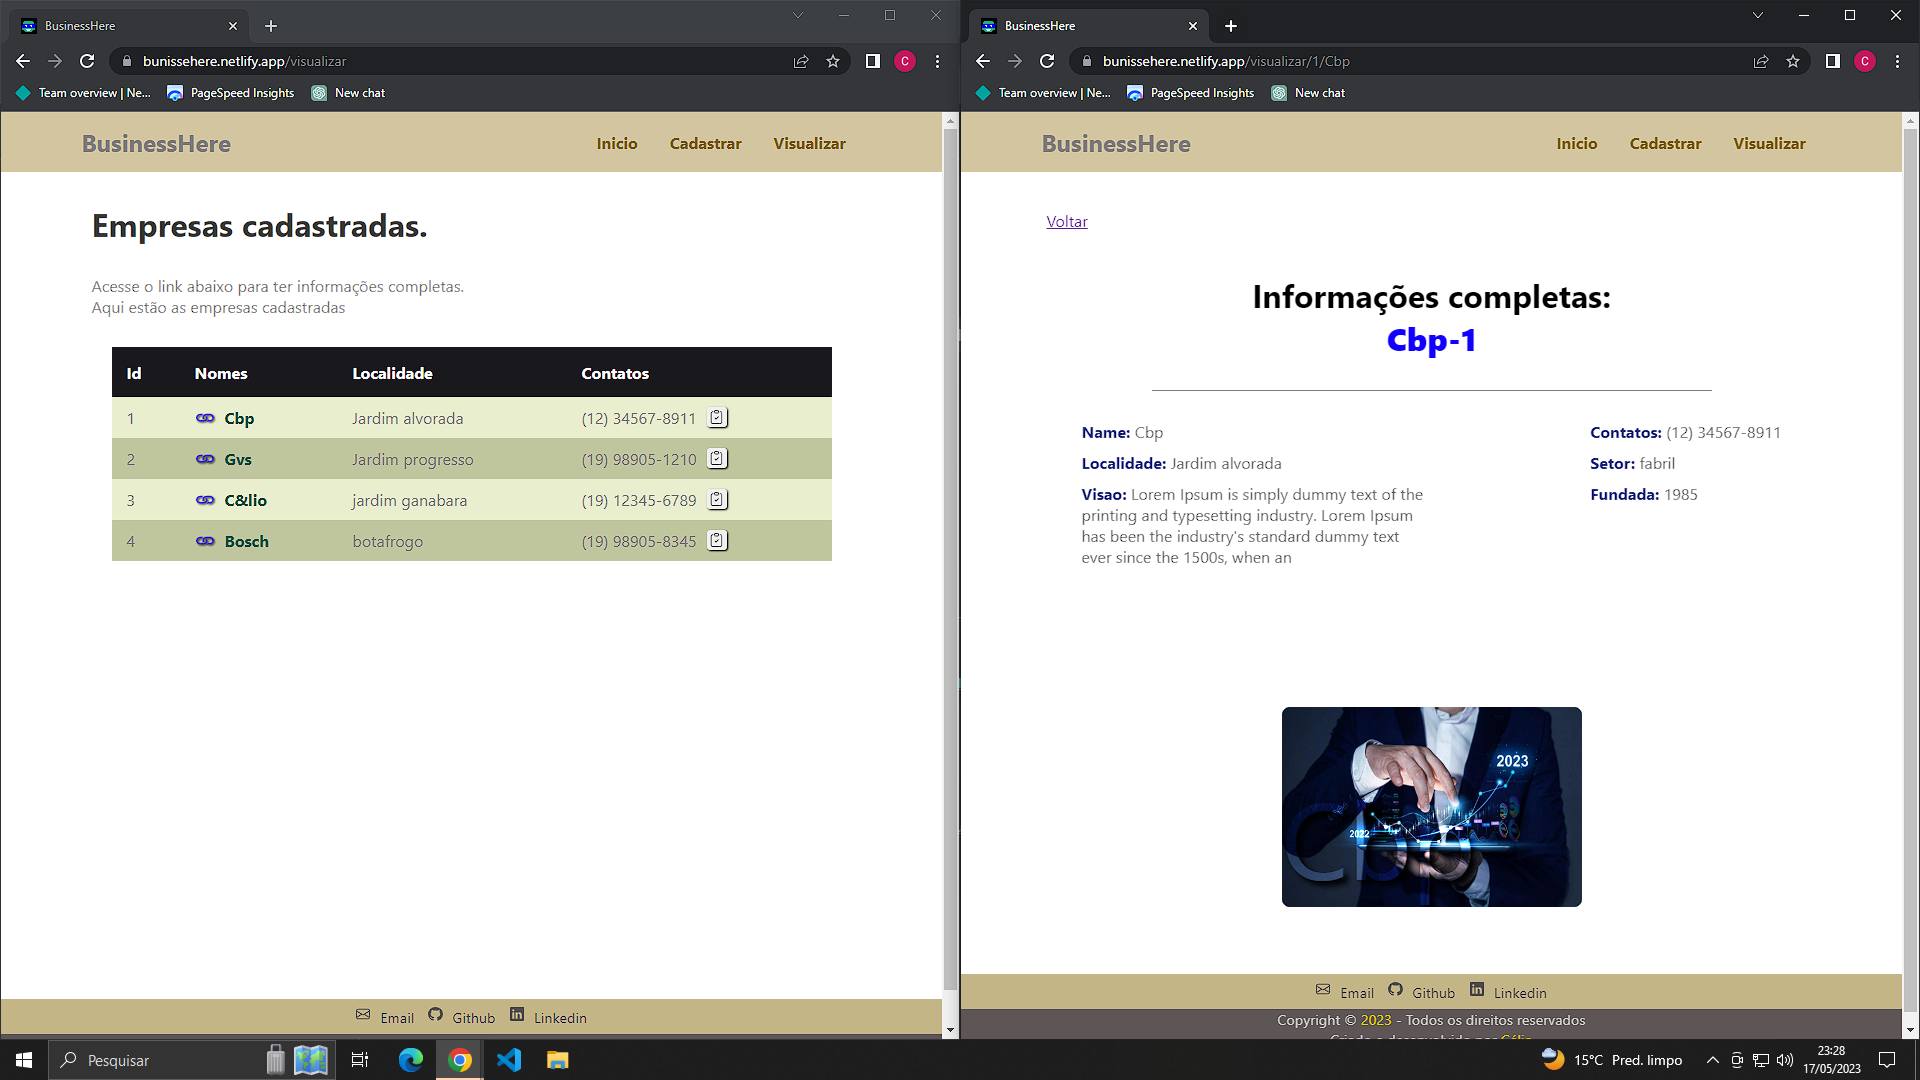
Task: Click the chain link icon beside C&lio
Action: 205,500
